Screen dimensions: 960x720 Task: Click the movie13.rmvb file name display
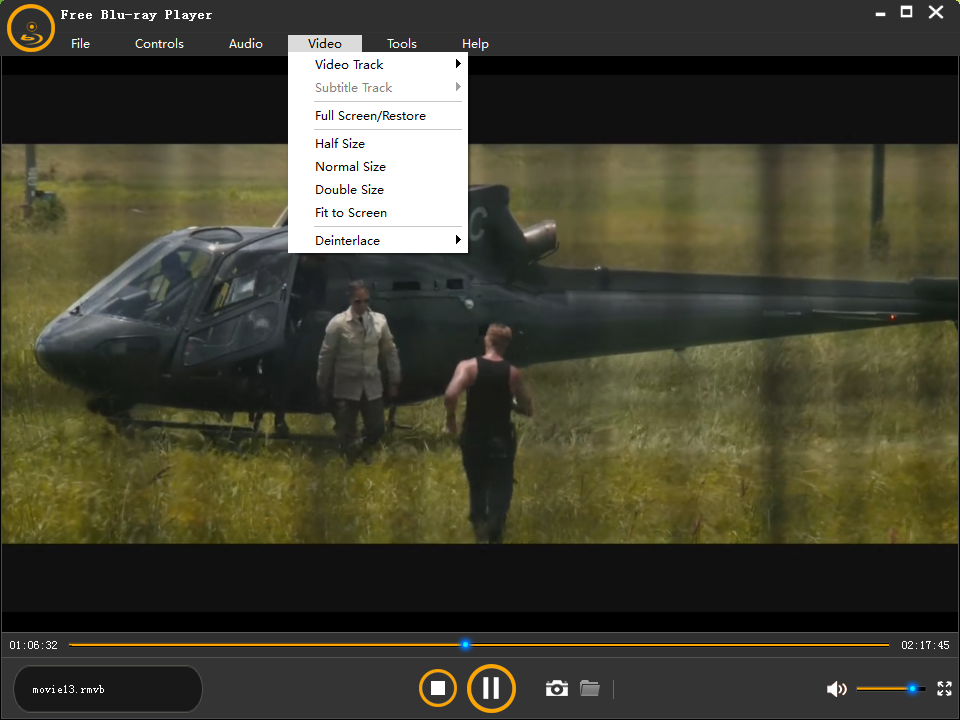click(108, 689)
